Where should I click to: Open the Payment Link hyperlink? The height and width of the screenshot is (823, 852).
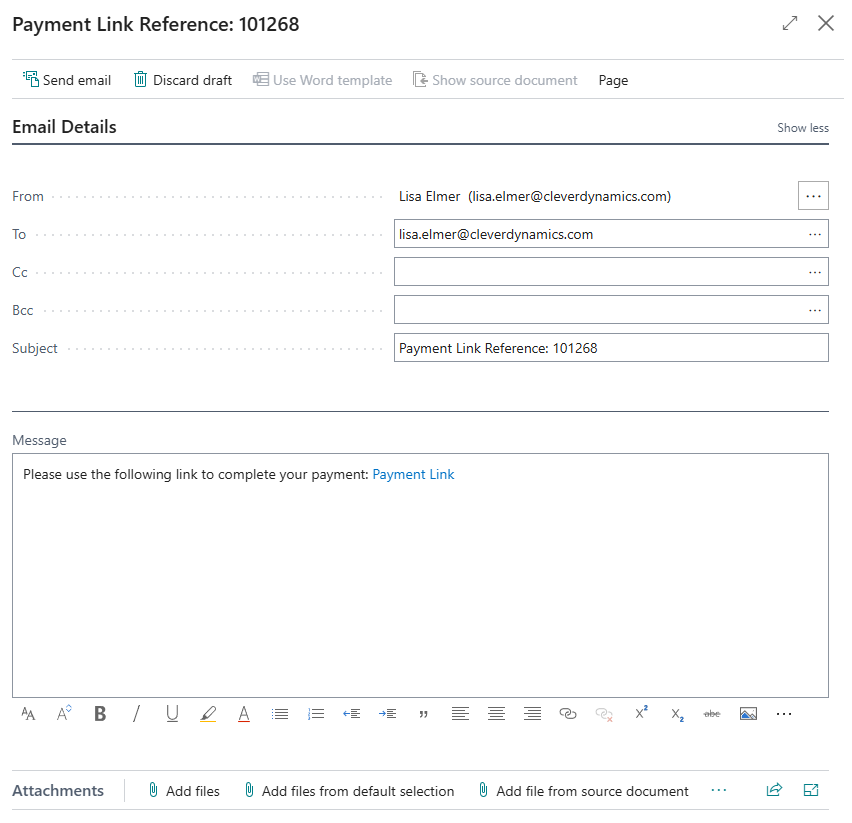413,474
